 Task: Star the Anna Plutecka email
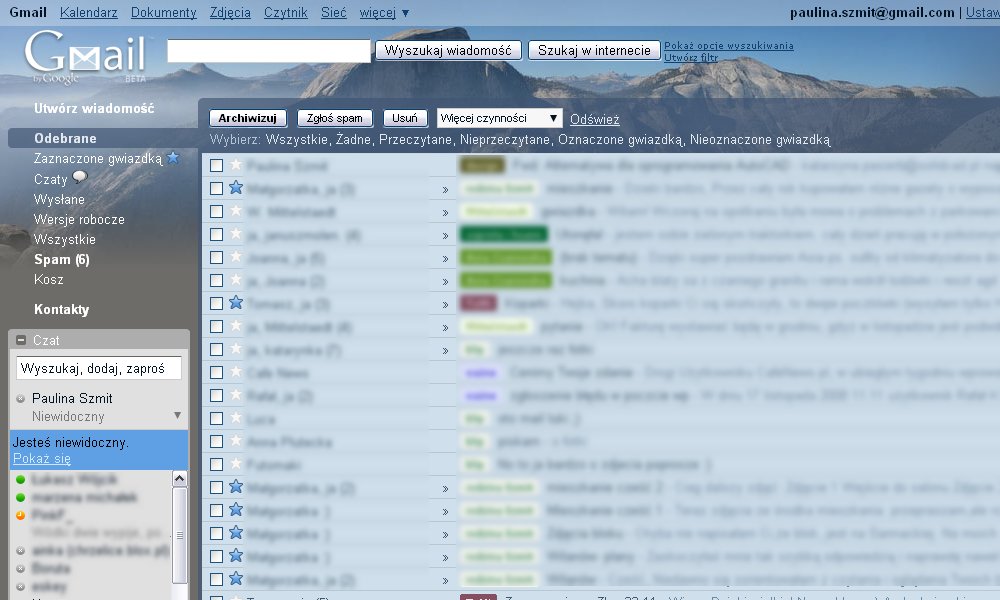point(236,441)
